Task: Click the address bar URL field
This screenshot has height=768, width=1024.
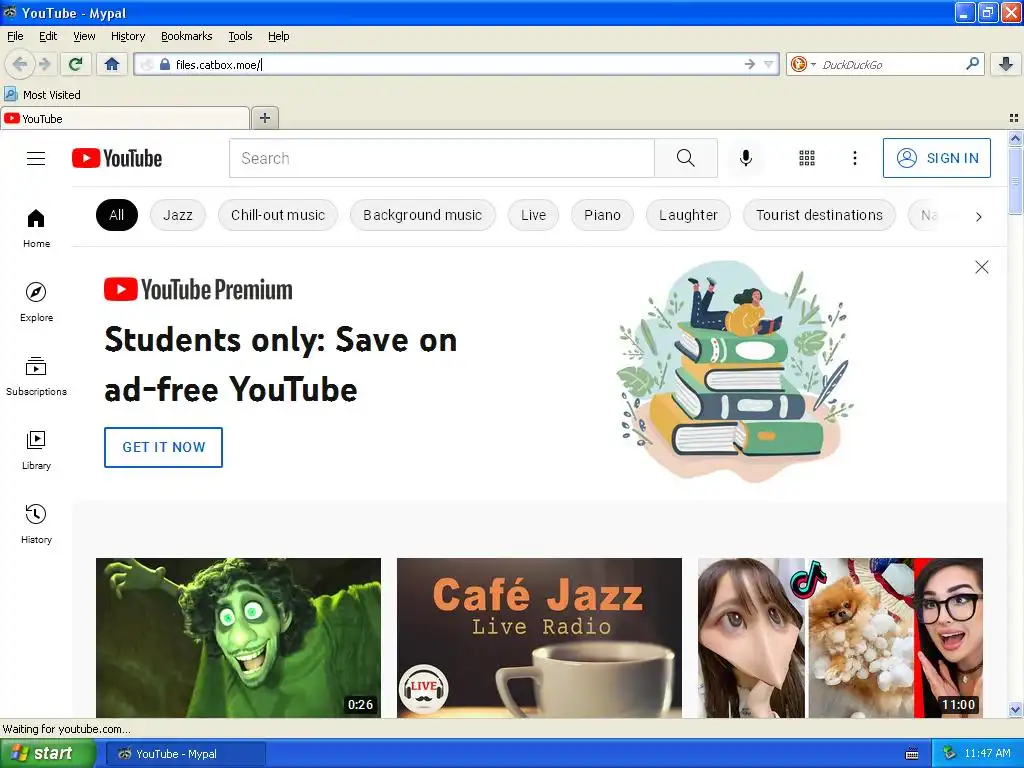Action: tap(454, 64)
